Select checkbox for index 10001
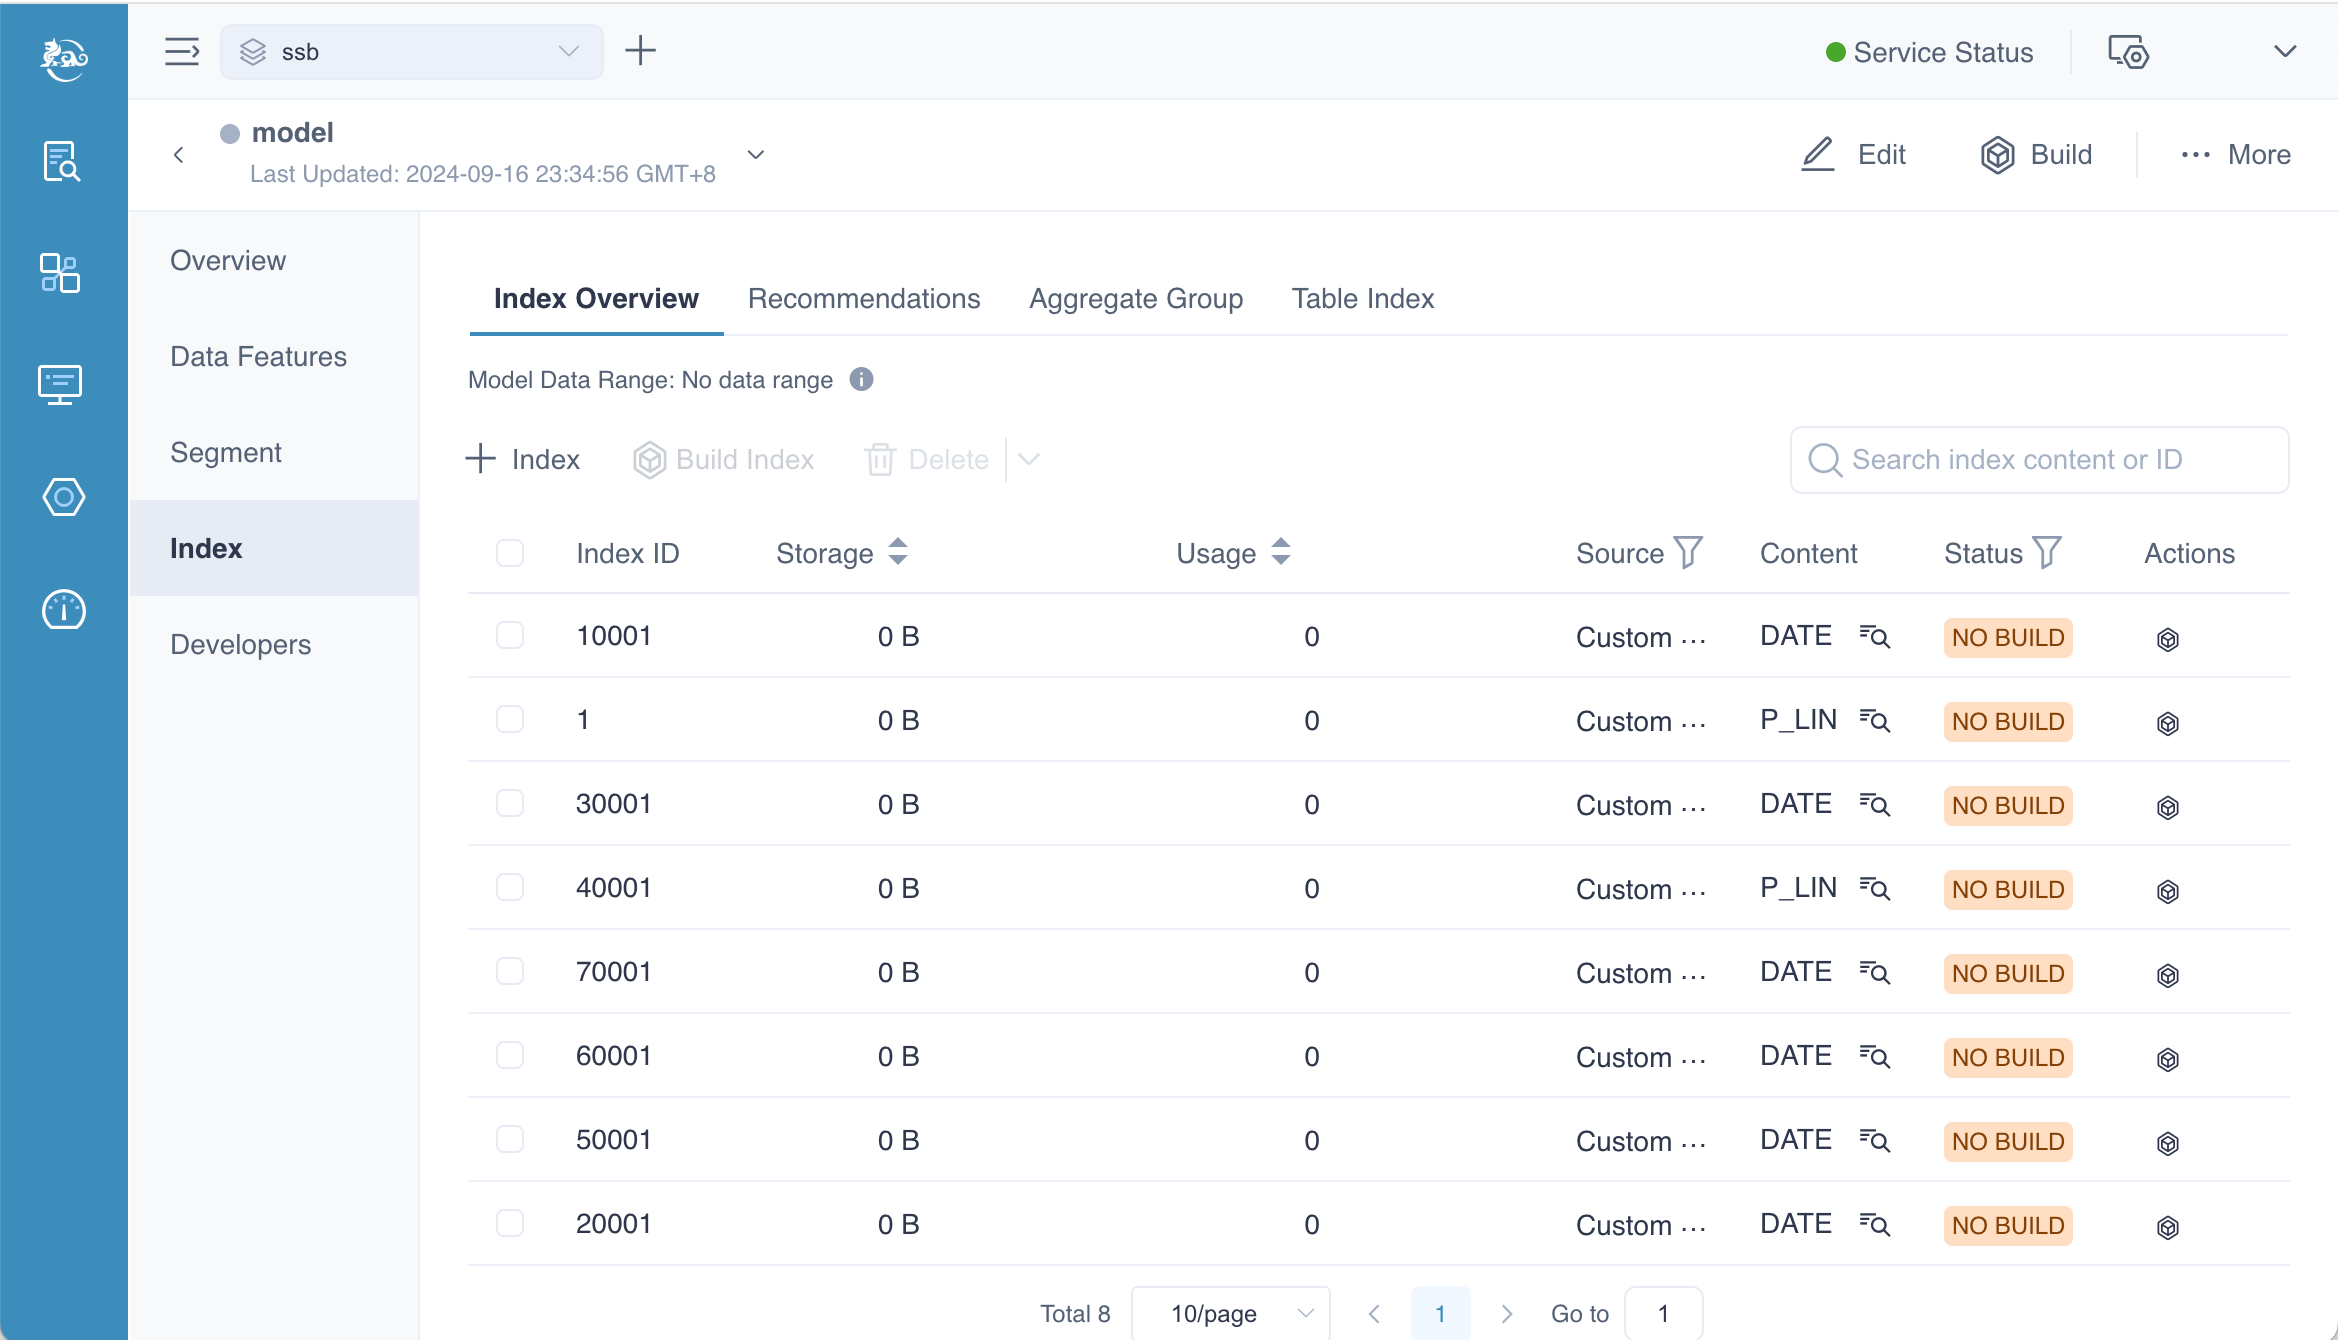 510,636
